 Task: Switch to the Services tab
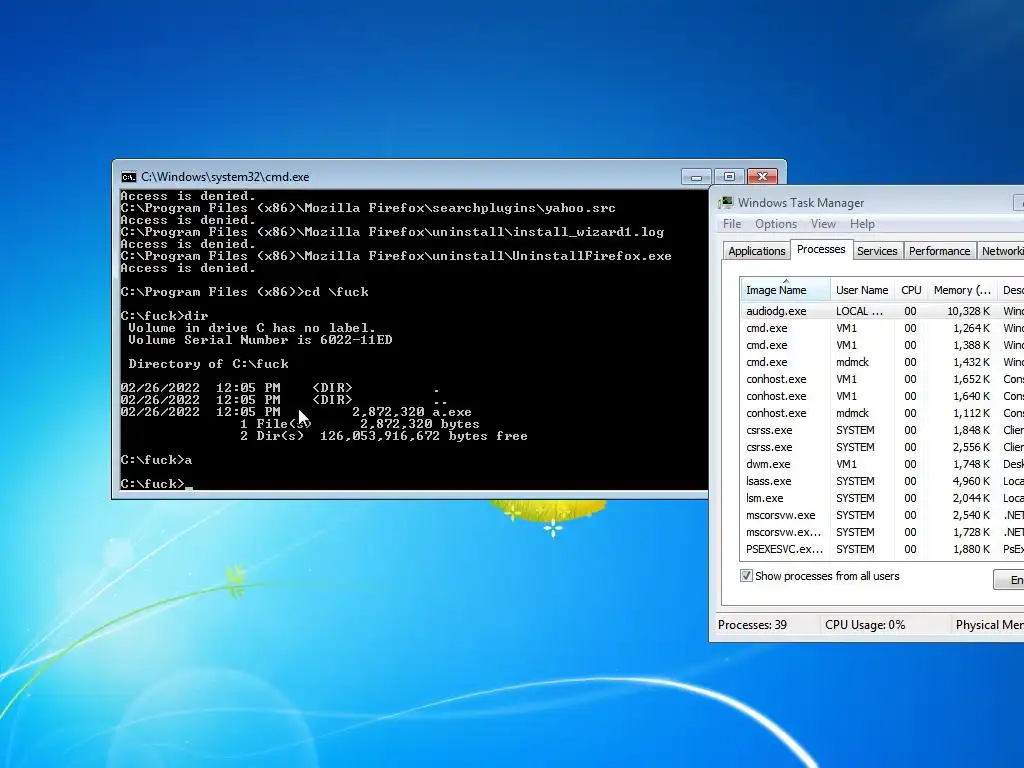pyautogui.click(x=877, y=251)
